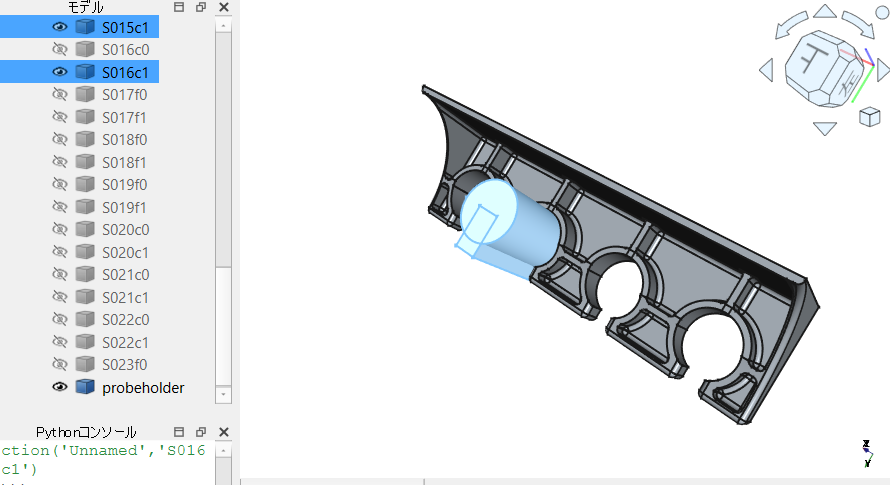Click the 下 face of navigation cube
Image resolution: width=890 pixels, height=485 pixels.
click(813, 60)
